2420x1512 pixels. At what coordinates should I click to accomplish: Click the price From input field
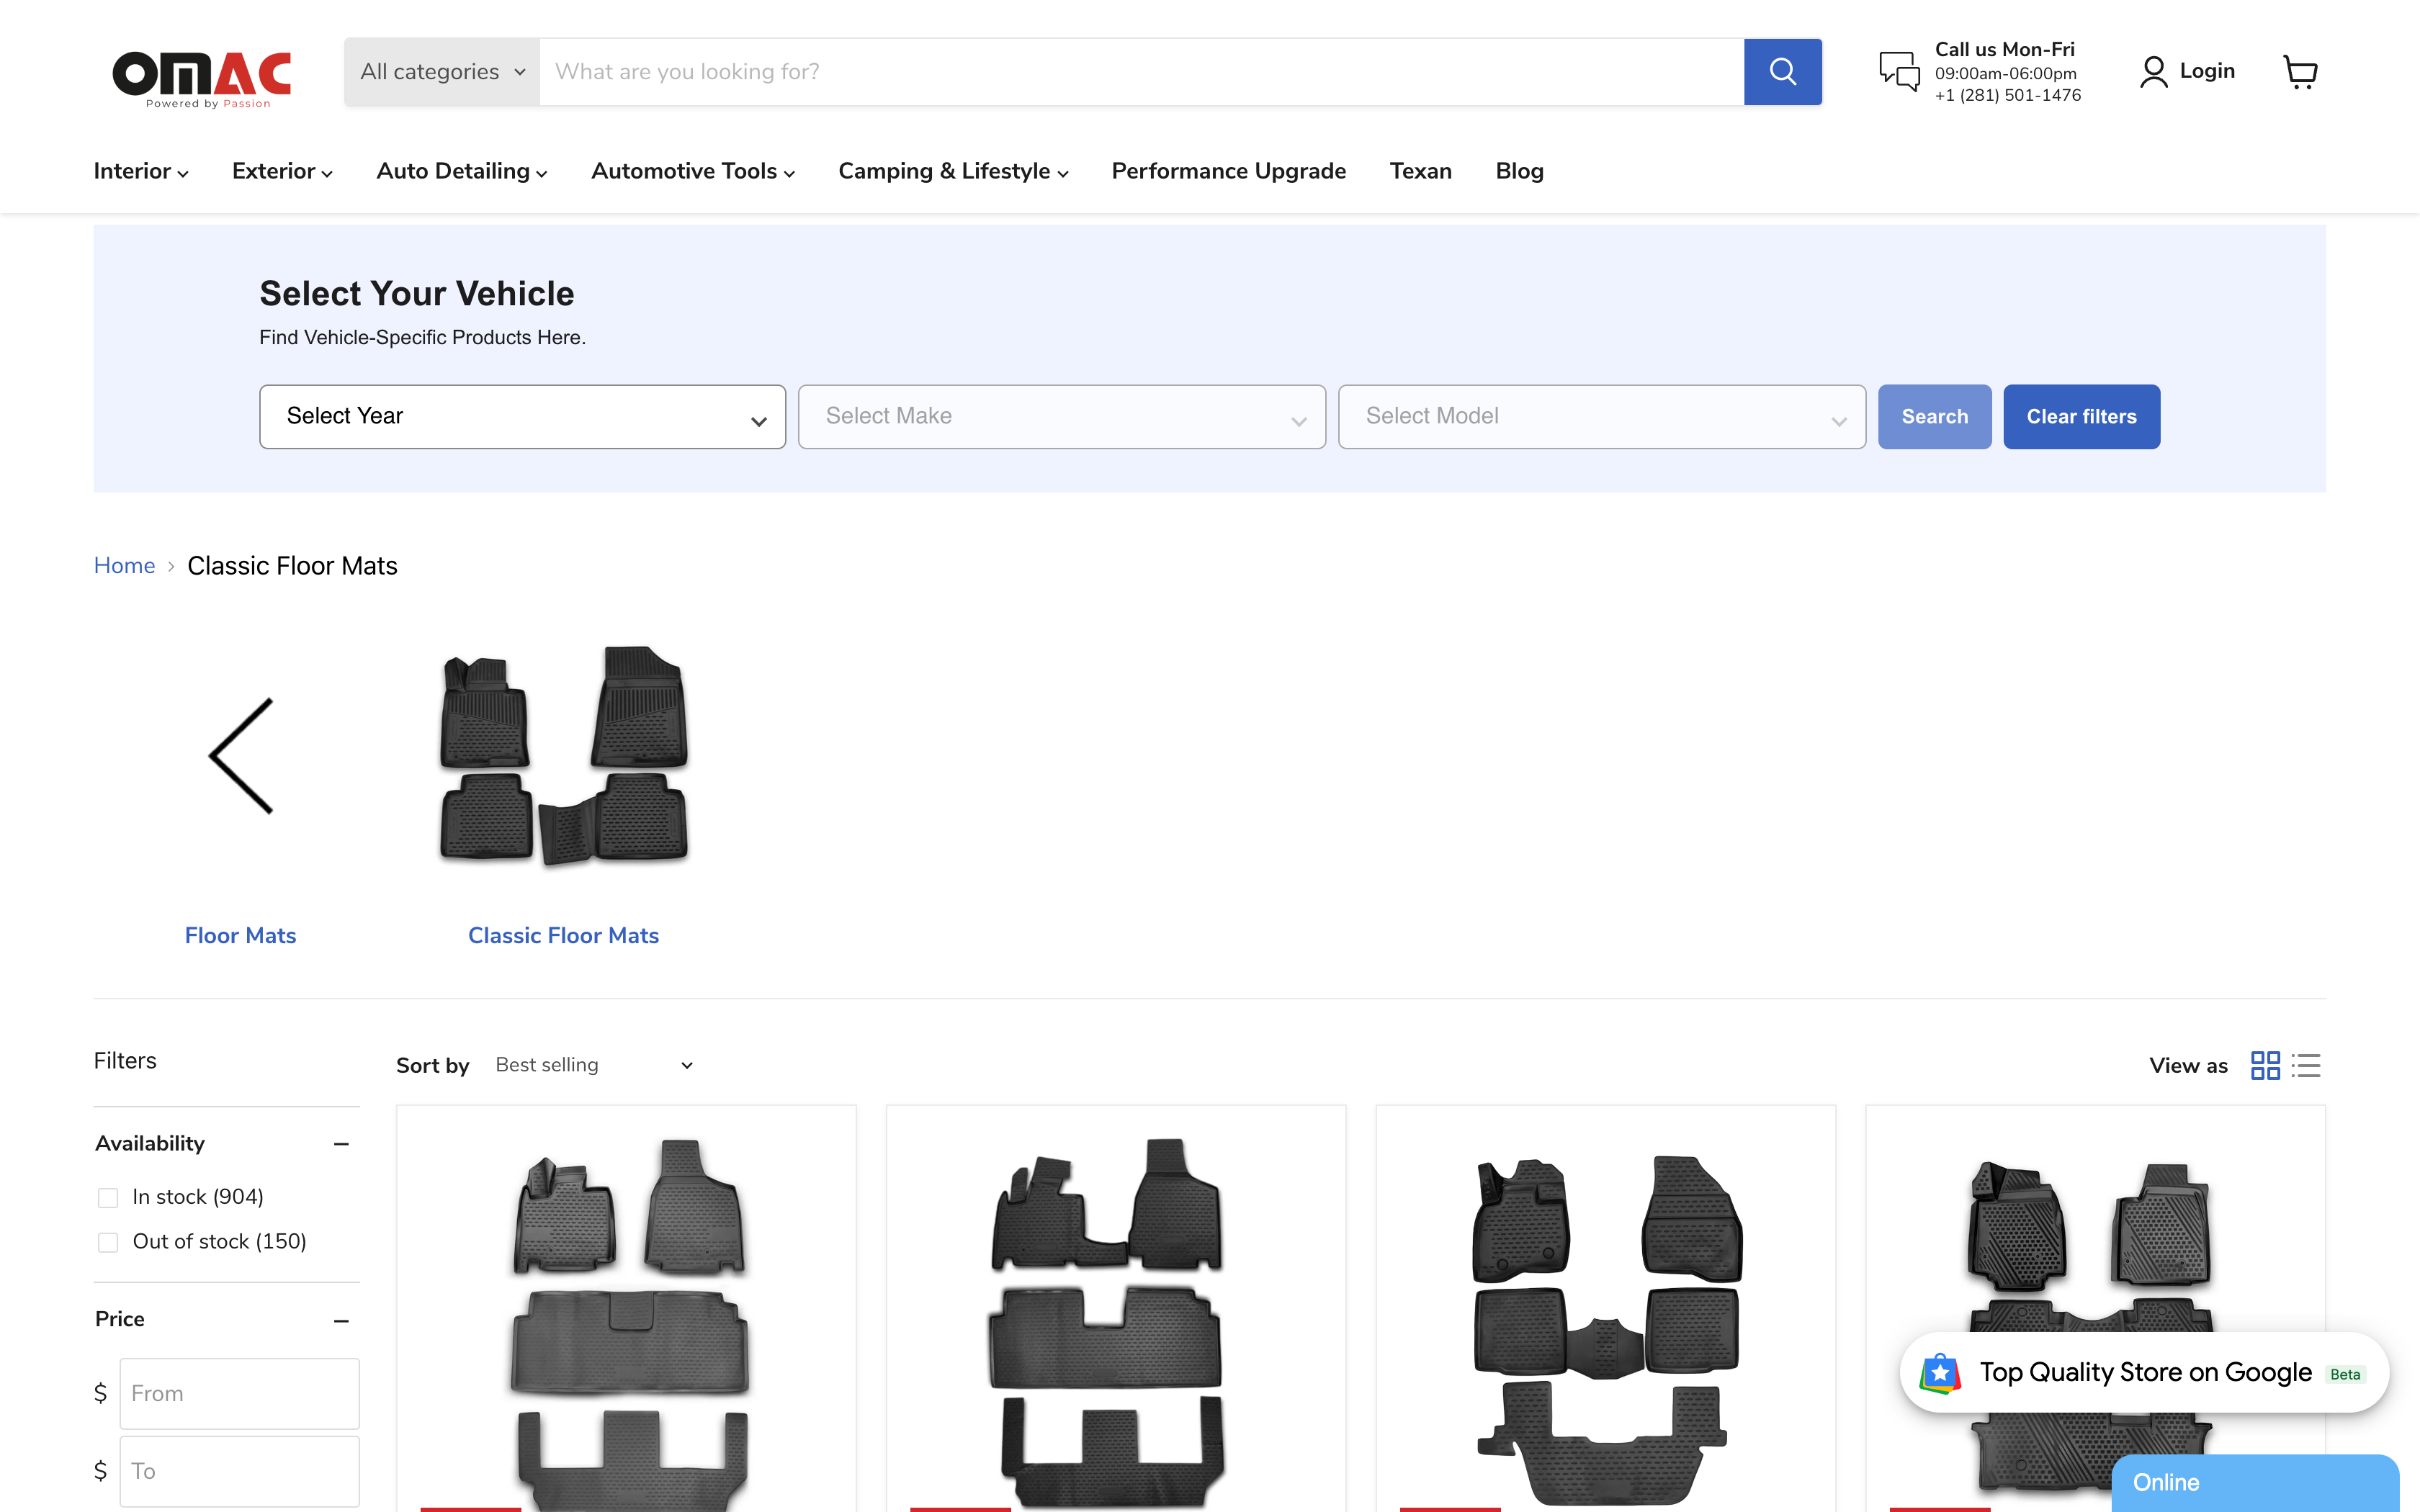pyautogui.click(x=239, y=1393)
